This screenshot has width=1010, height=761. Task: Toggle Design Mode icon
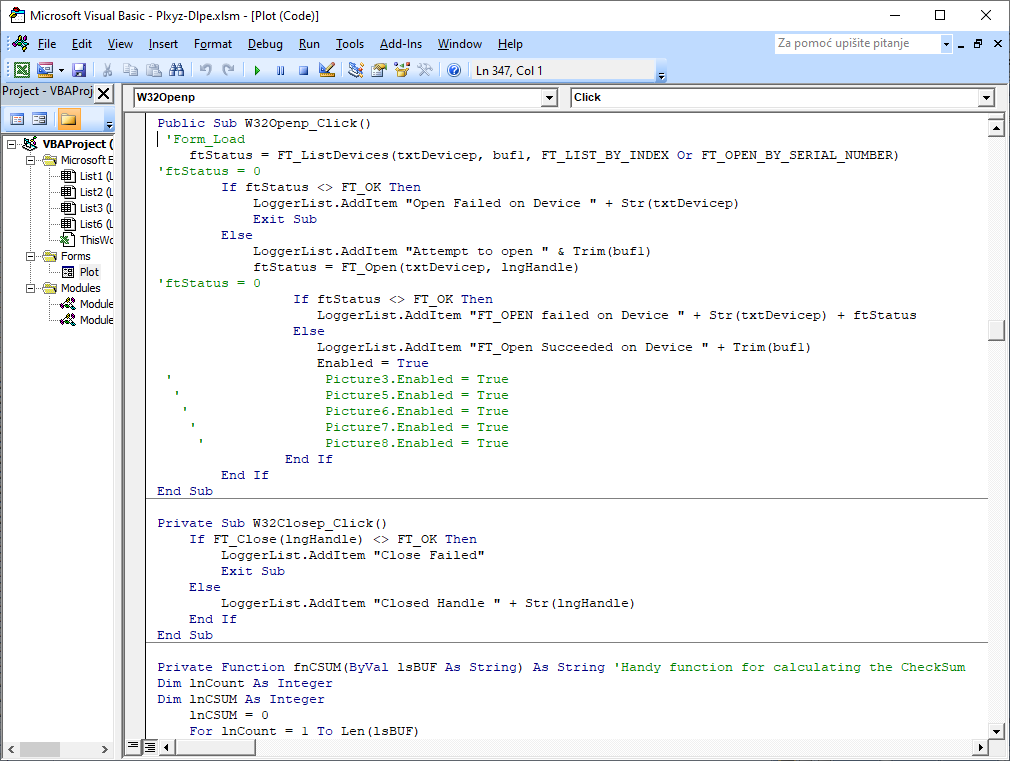tap(327, 70)
